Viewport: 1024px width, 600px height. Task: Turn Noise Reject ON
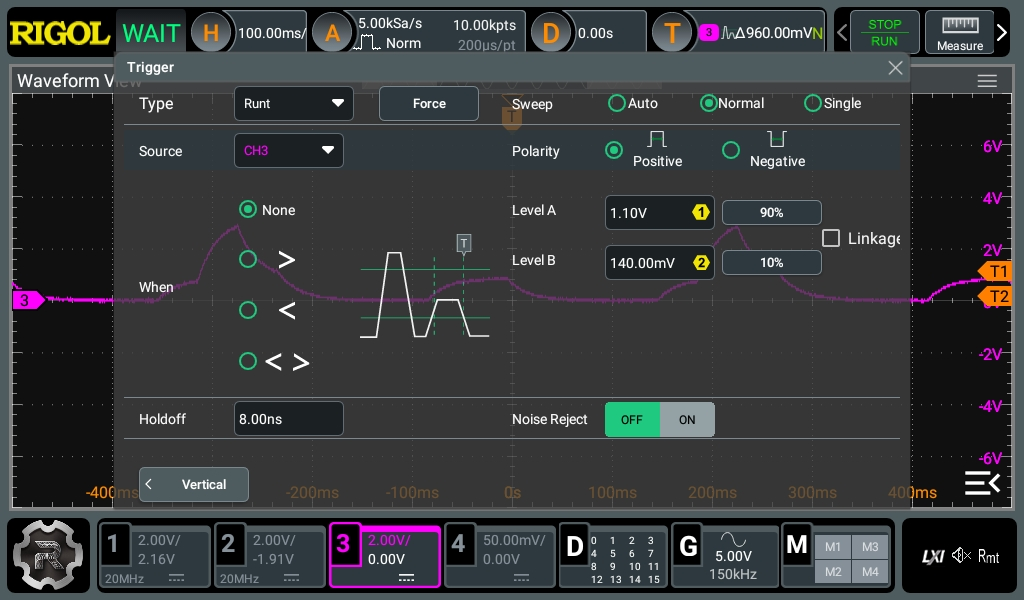coord(687,420)
